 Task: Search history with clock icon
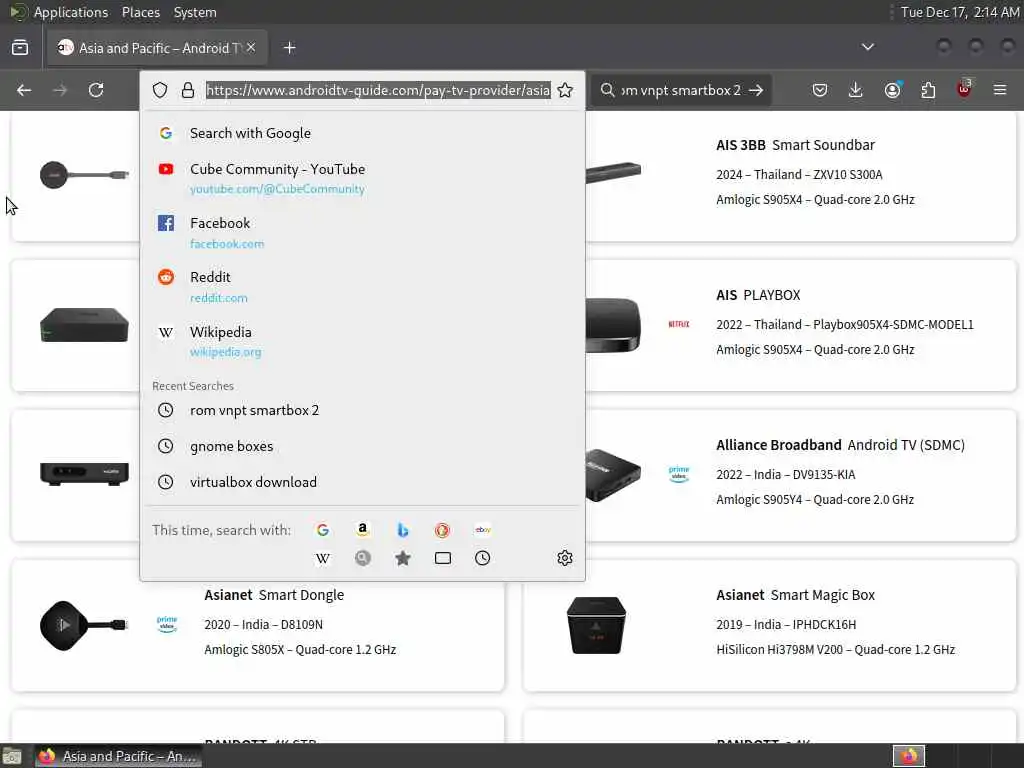coord(483,558)
